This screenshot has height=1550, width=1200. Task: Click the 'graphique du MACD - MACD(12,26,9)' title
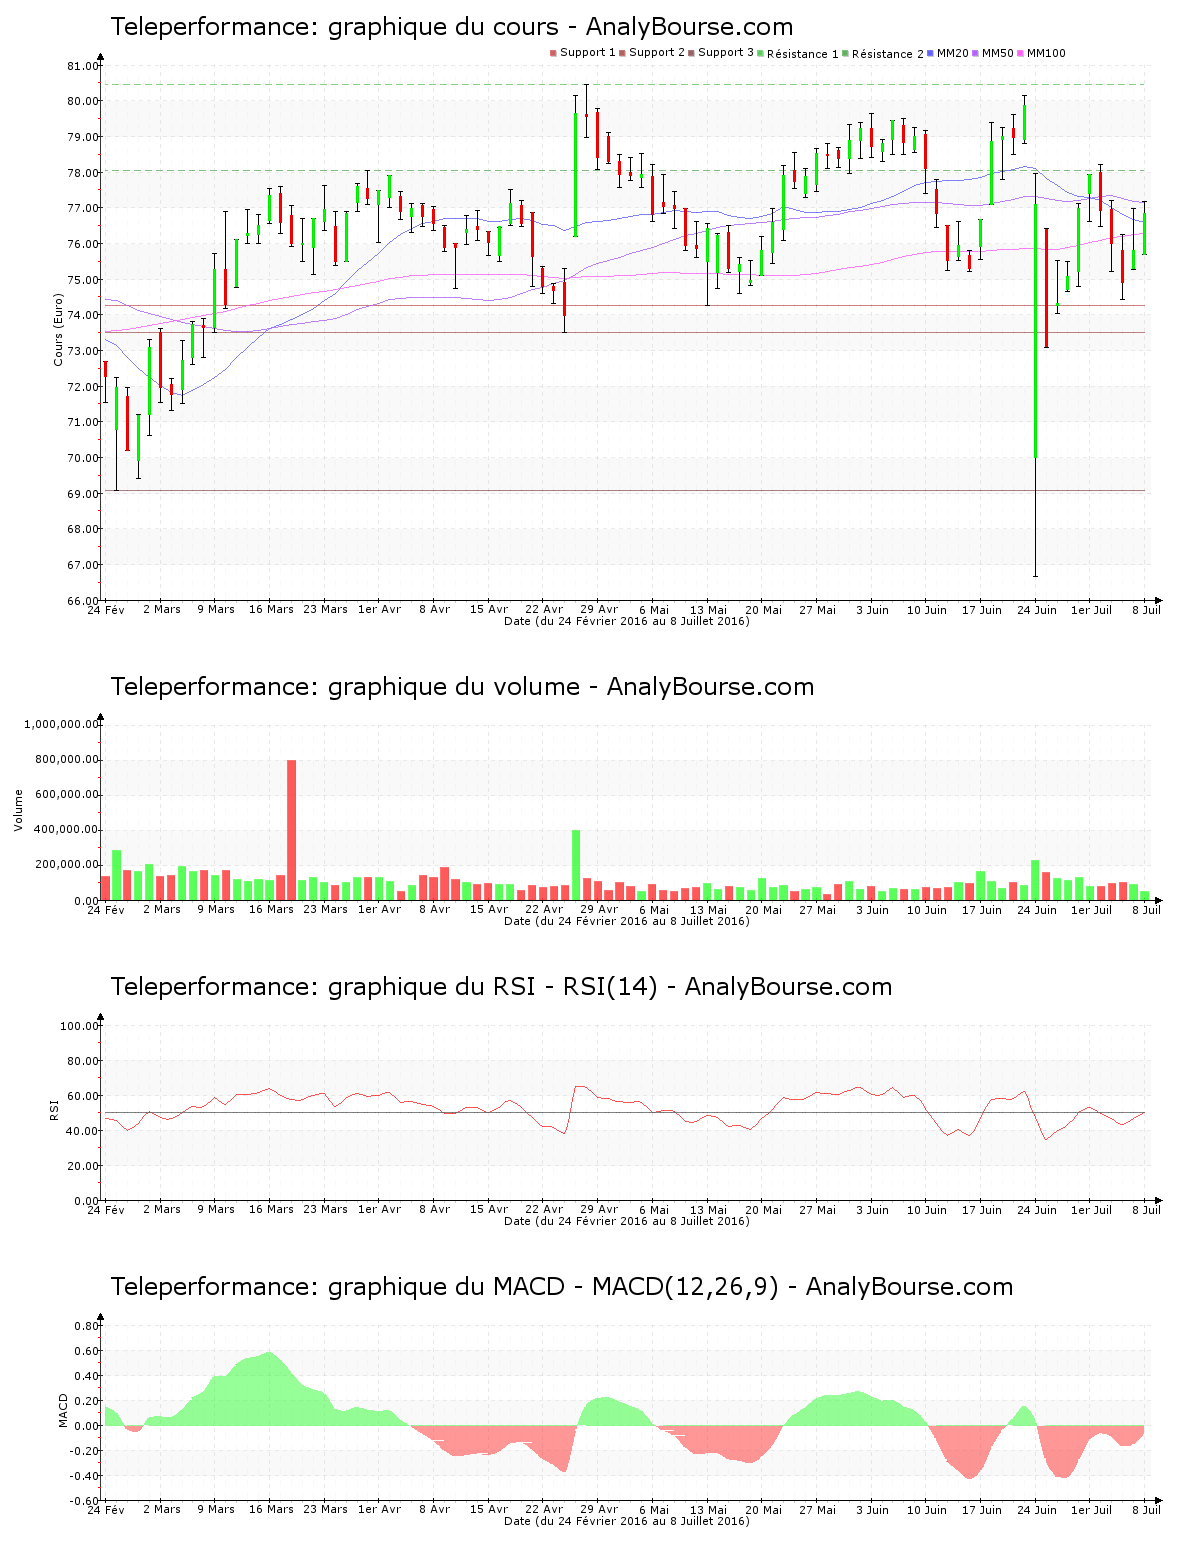562,1287
